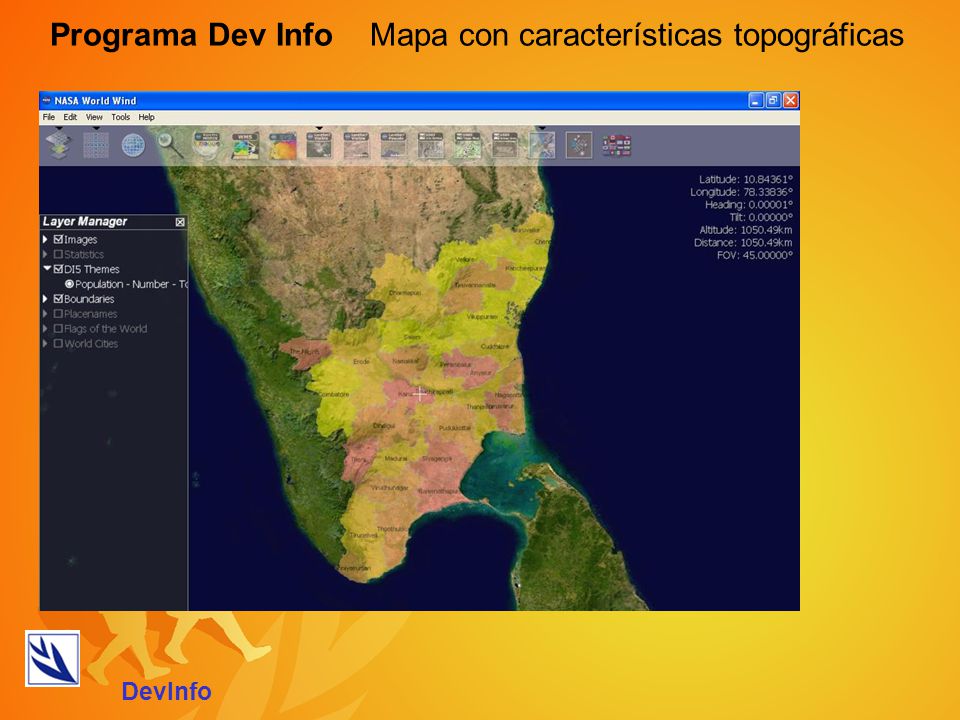960x720 pixels.
Task: Select the third USGS imagery toolbar icon
Action: (x=505, y=145)
